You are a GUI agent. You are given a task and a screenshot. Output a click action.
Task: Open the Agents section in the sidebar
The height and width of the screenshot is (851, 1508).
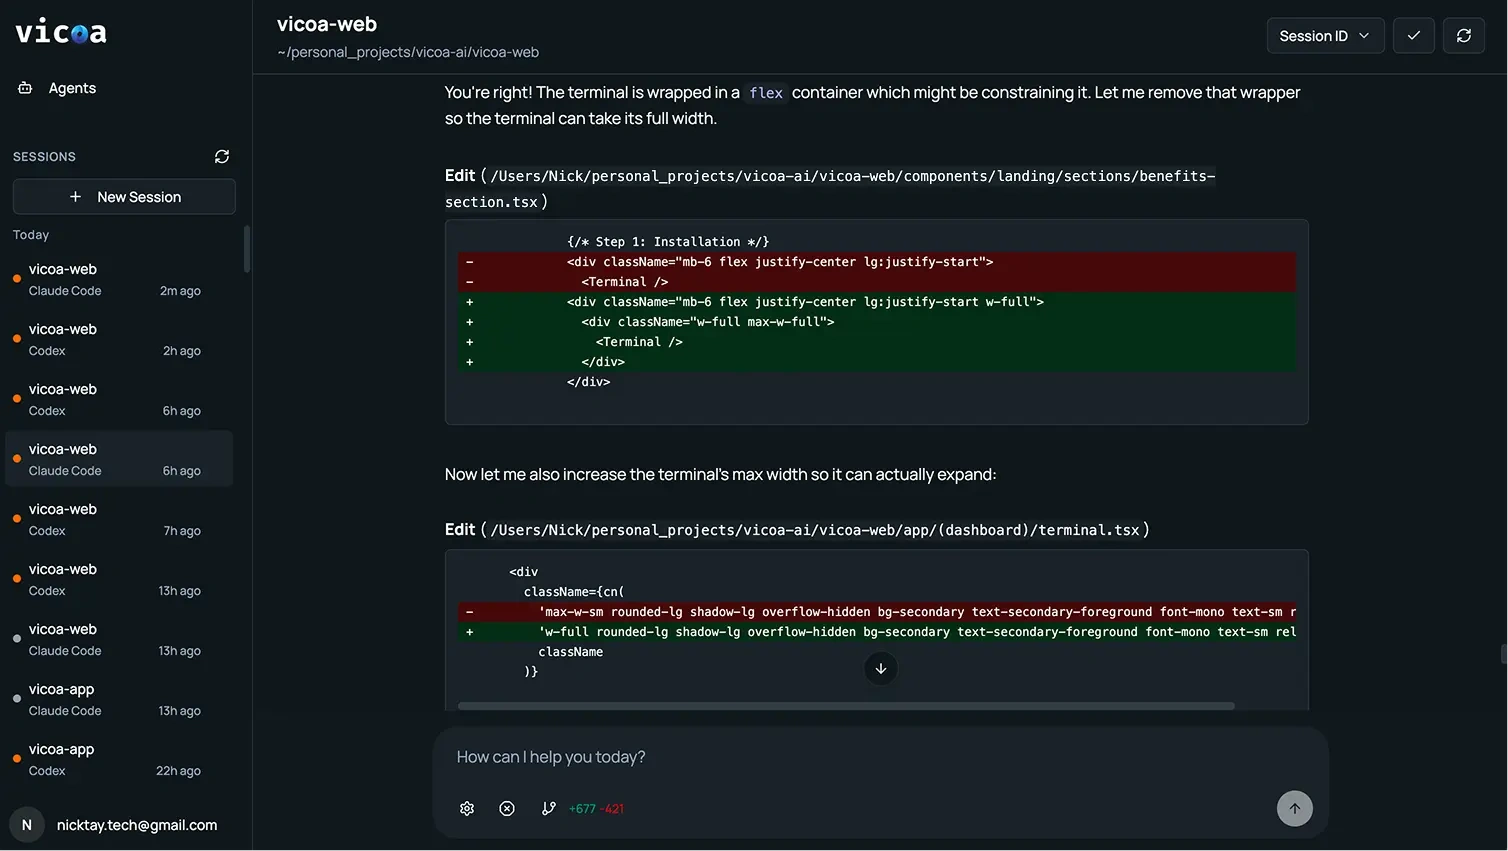click(71, 88)
